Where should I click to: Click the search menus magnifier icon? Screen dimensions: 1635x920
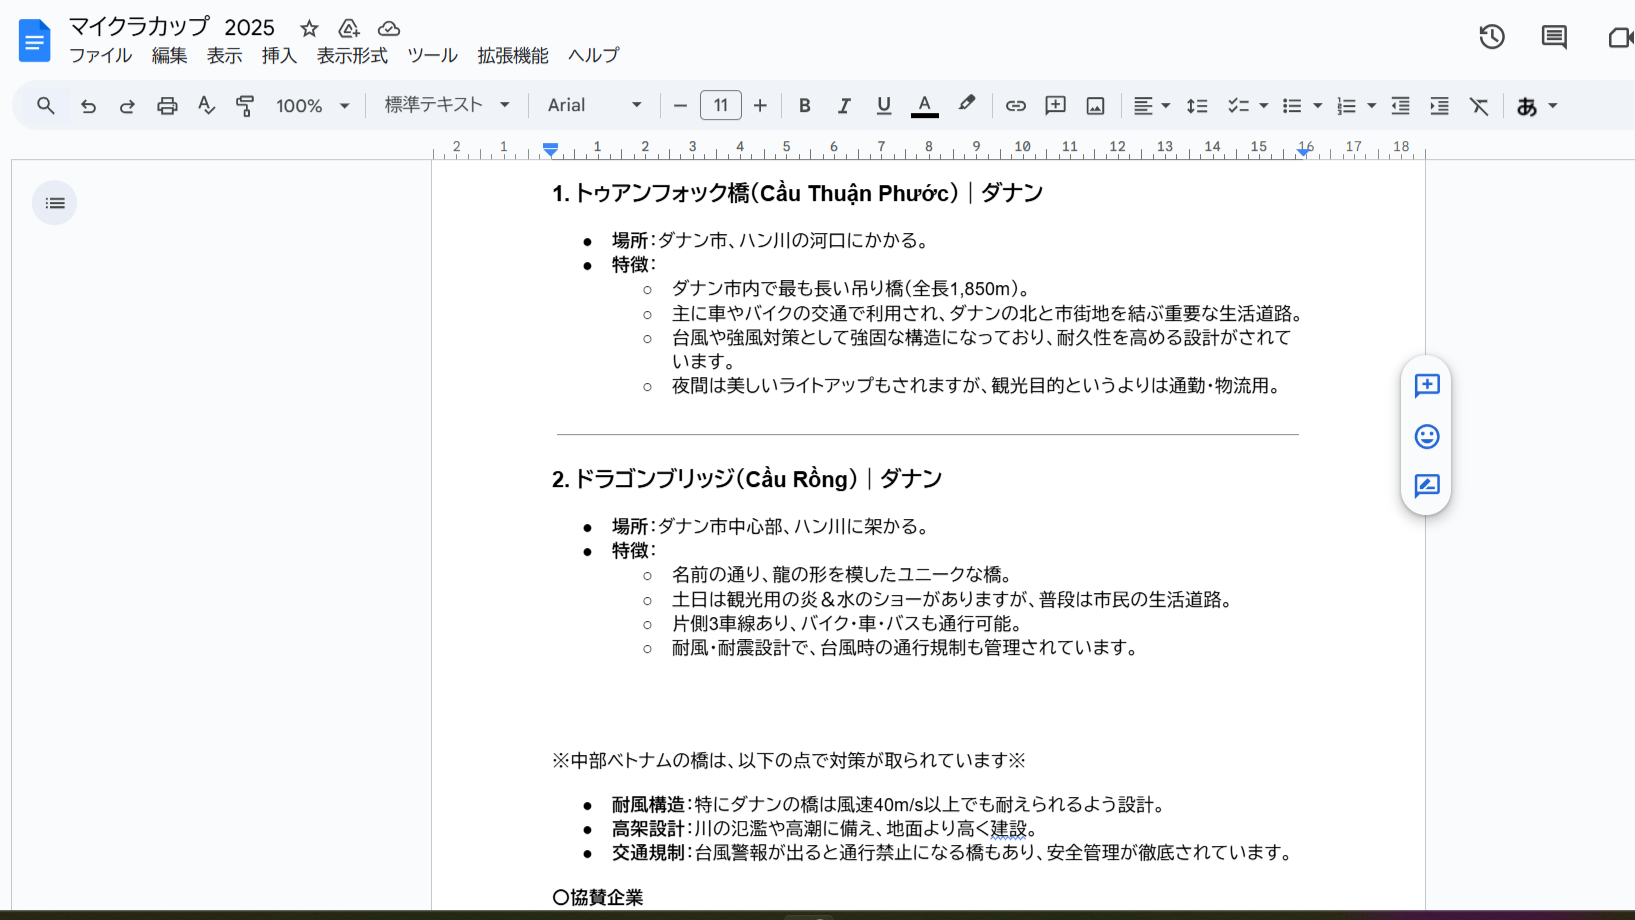click(x=46, y=105)
